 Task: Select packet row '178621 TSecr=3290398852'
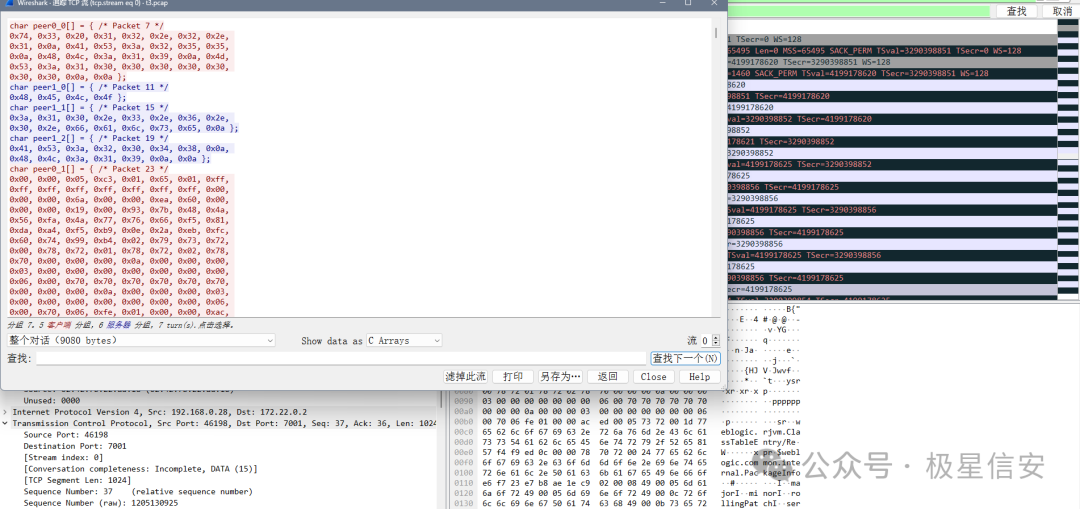click(892, 142)
